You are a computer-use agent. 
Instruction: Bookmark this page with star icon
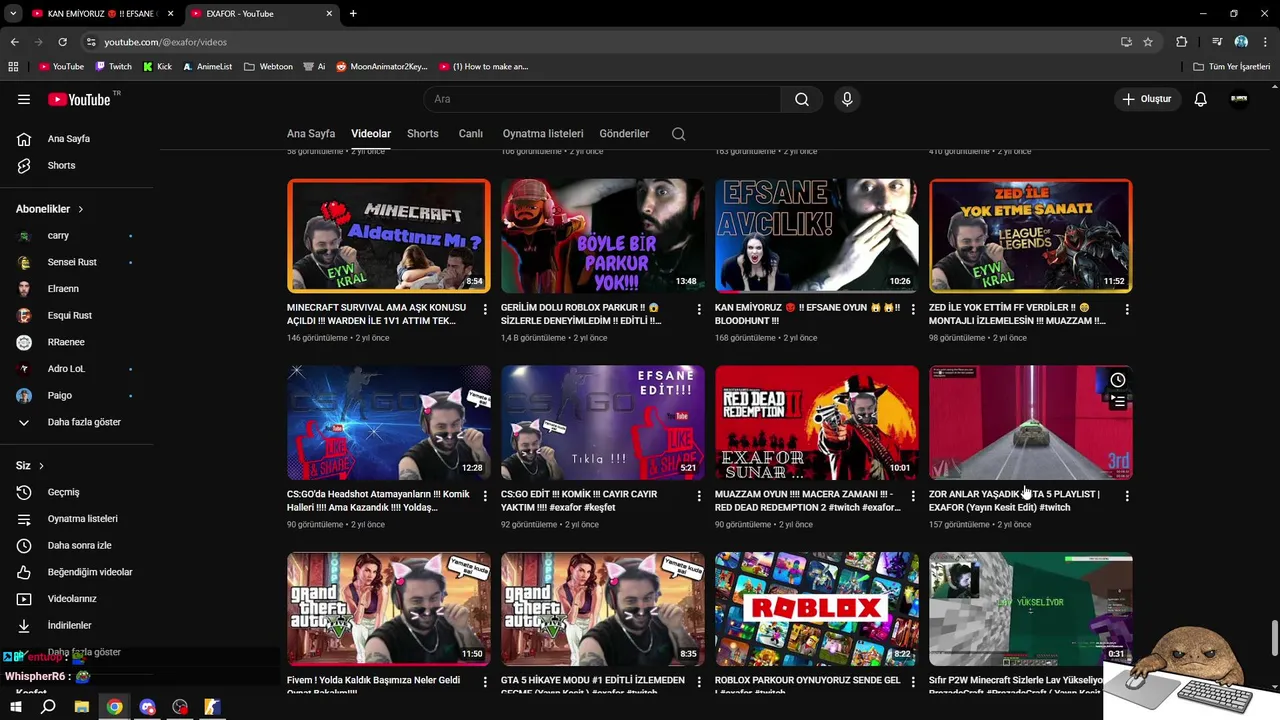[1148, 42]
